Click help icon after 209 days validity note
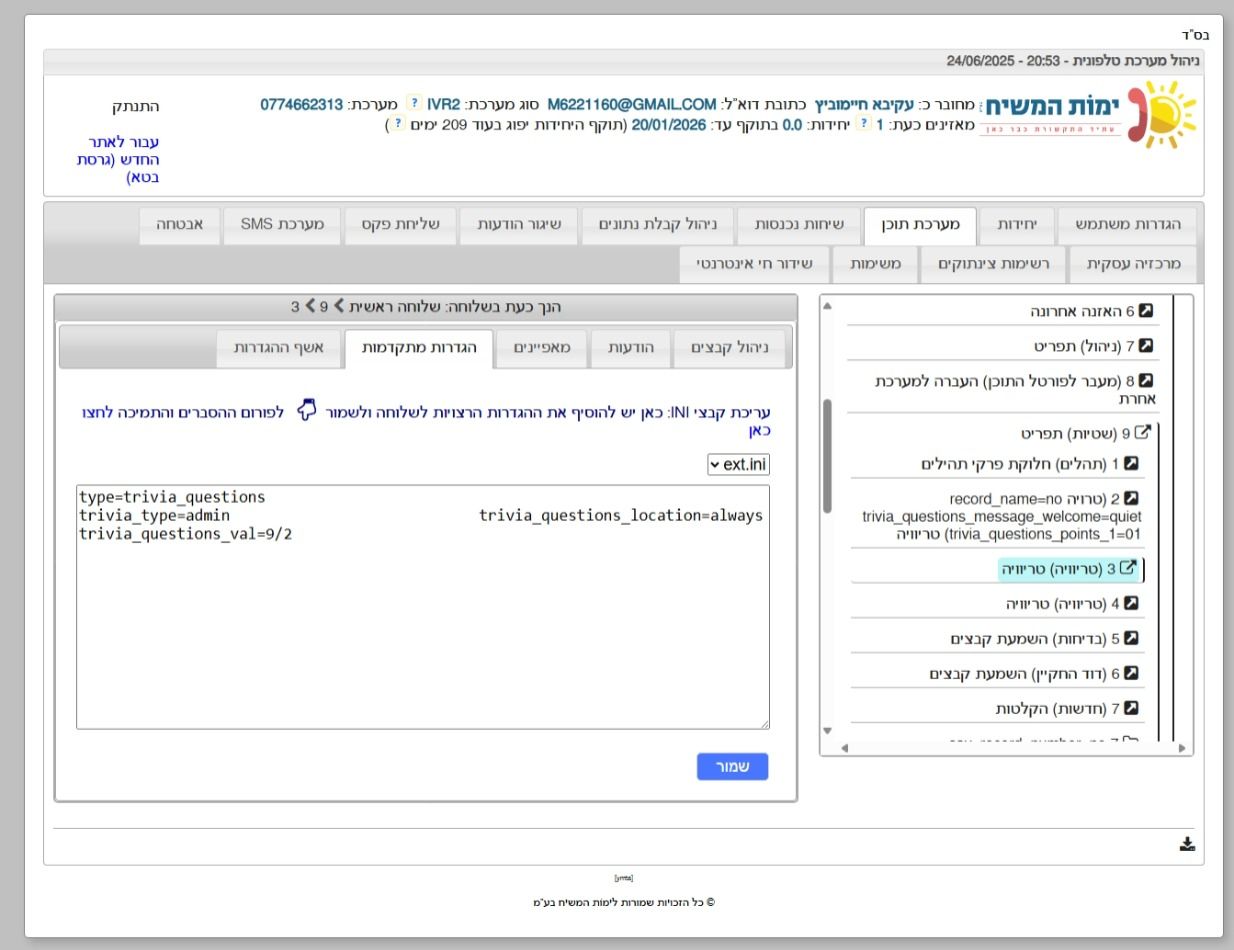 [398, 124]
